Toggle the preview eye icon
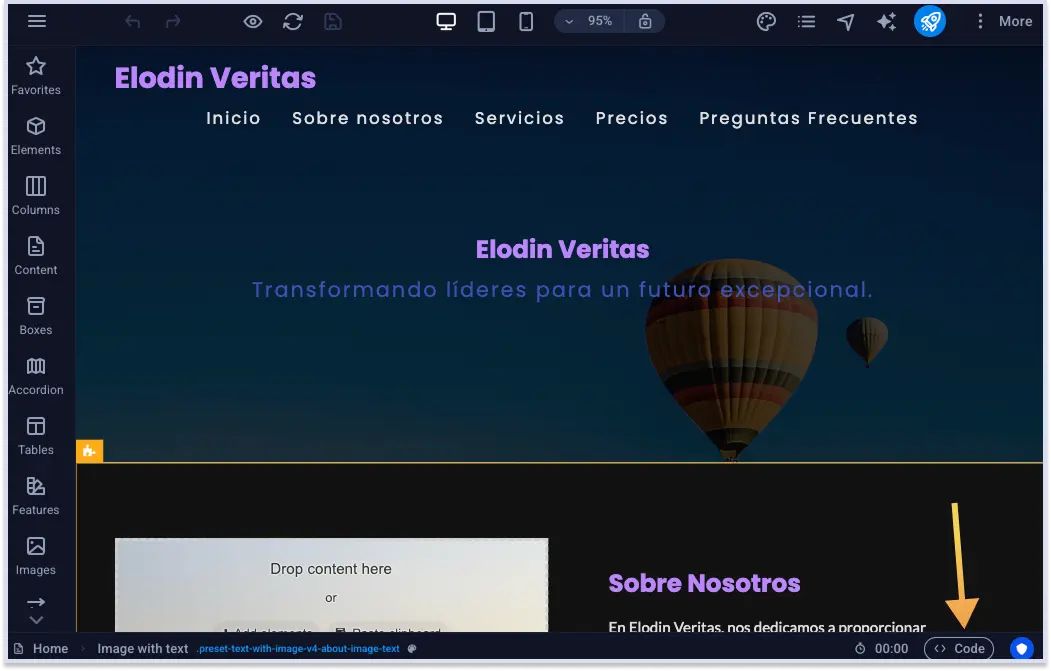Image resolution: width=1051 pixels, height=671 pixels. [x=252, y=21]
